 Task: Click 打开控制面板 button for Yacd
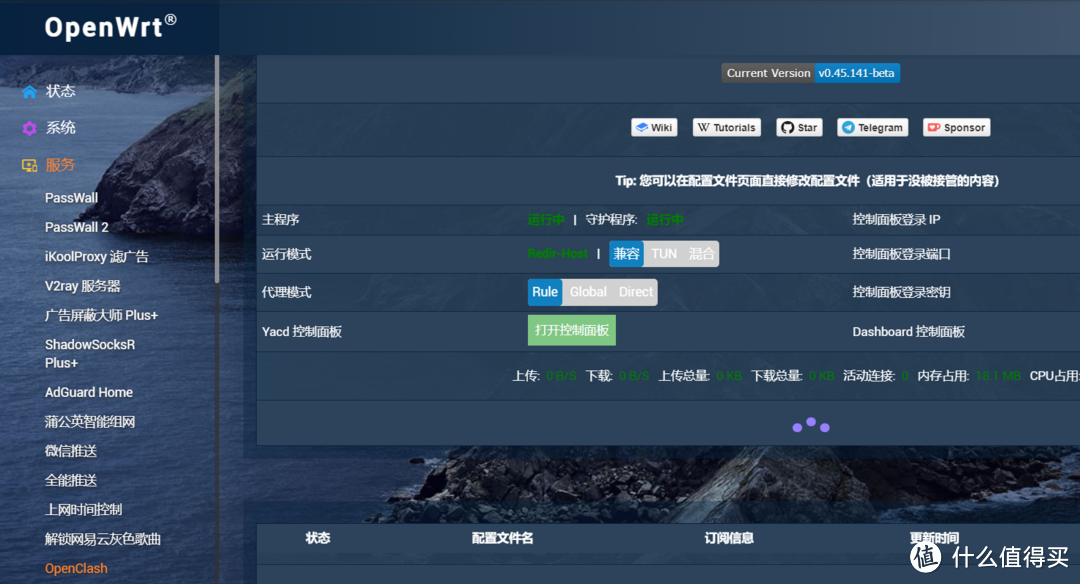point(572,331)
